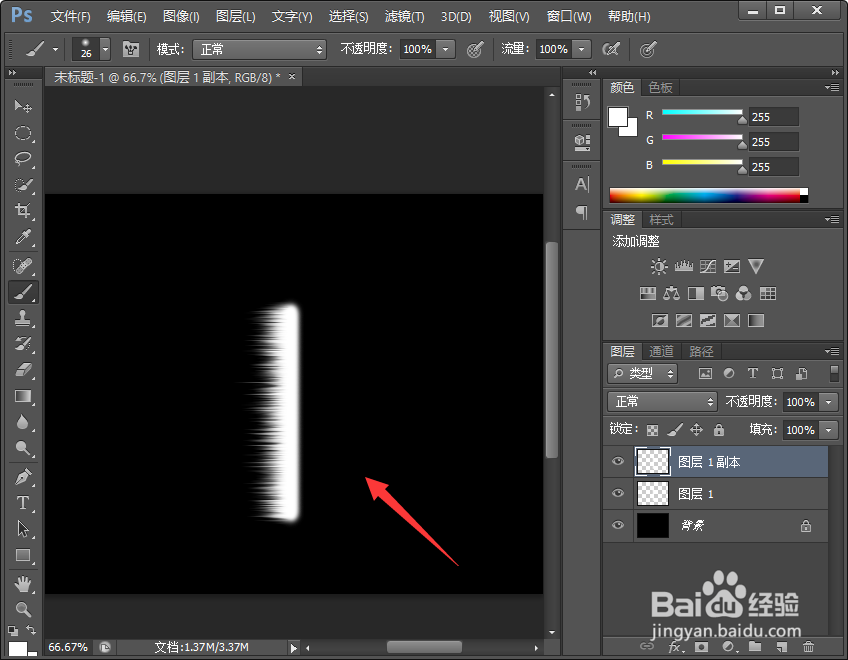Open the 填充 fill dropdown arrow
The width and height of the screenshot is (848, 660).
click(x=829, y=430)
